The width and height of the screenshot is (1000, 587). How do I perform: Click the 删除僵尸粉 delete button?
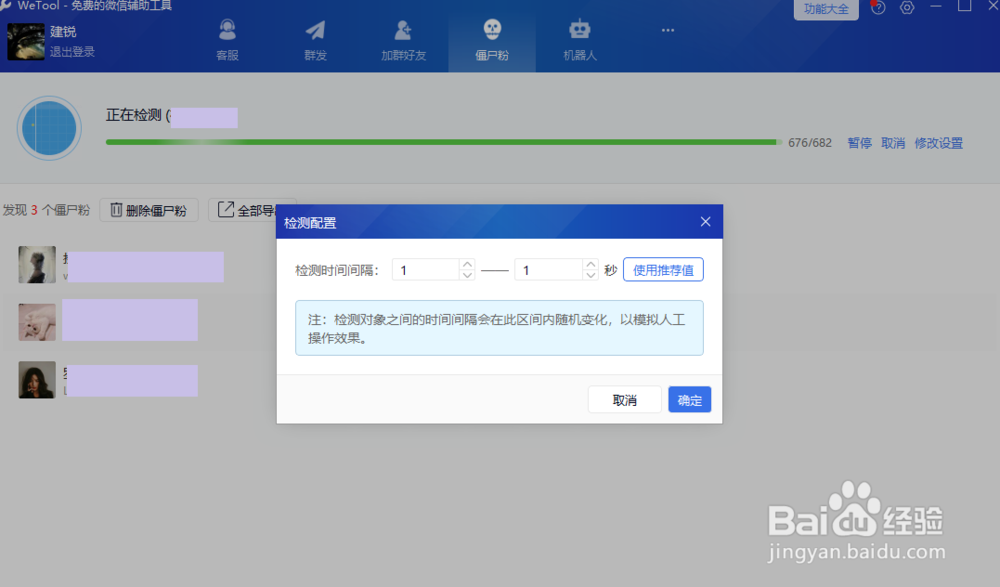(149, 210)
